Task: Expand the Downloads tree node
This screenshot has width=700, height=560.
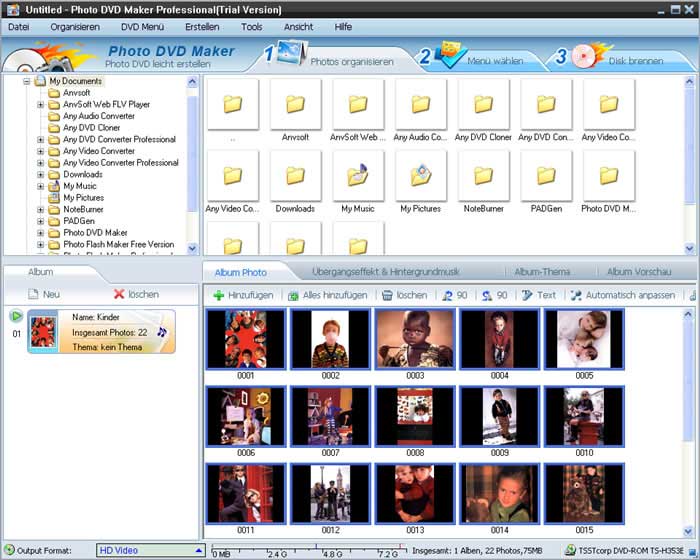Action: coord(40,174)
